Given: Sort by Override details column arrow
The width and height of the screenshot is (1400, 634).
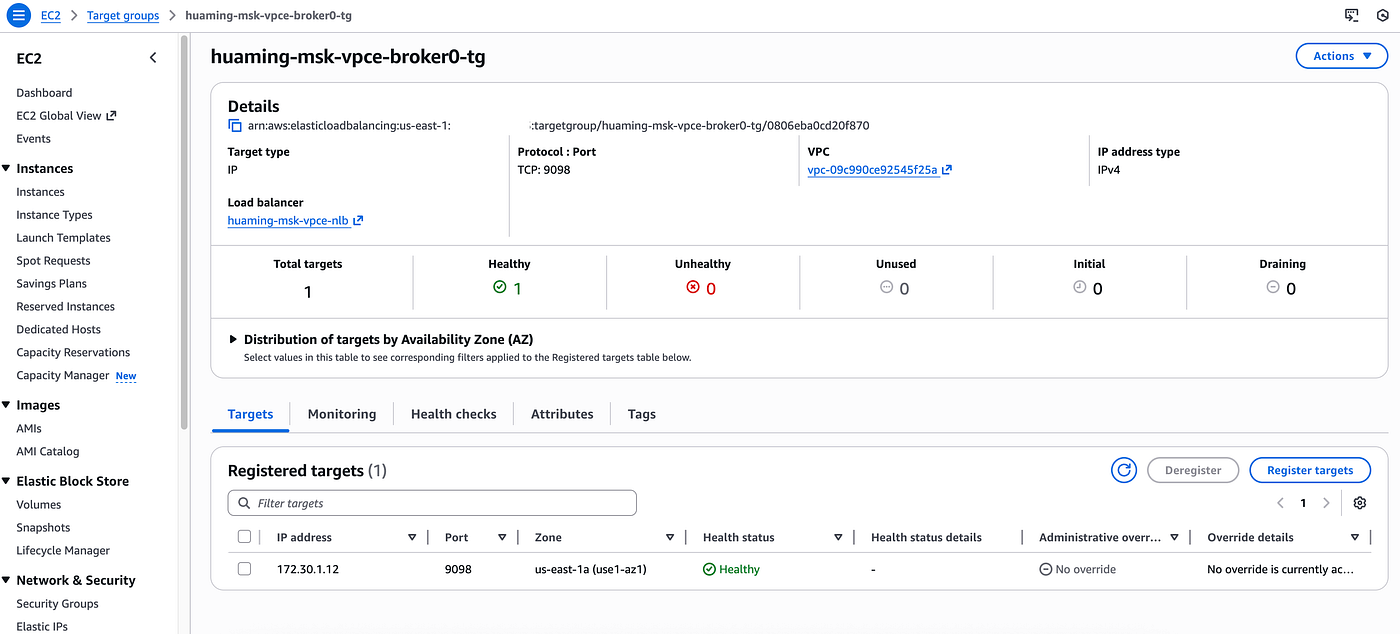Looking at the screenshot, I should 1355,538.
